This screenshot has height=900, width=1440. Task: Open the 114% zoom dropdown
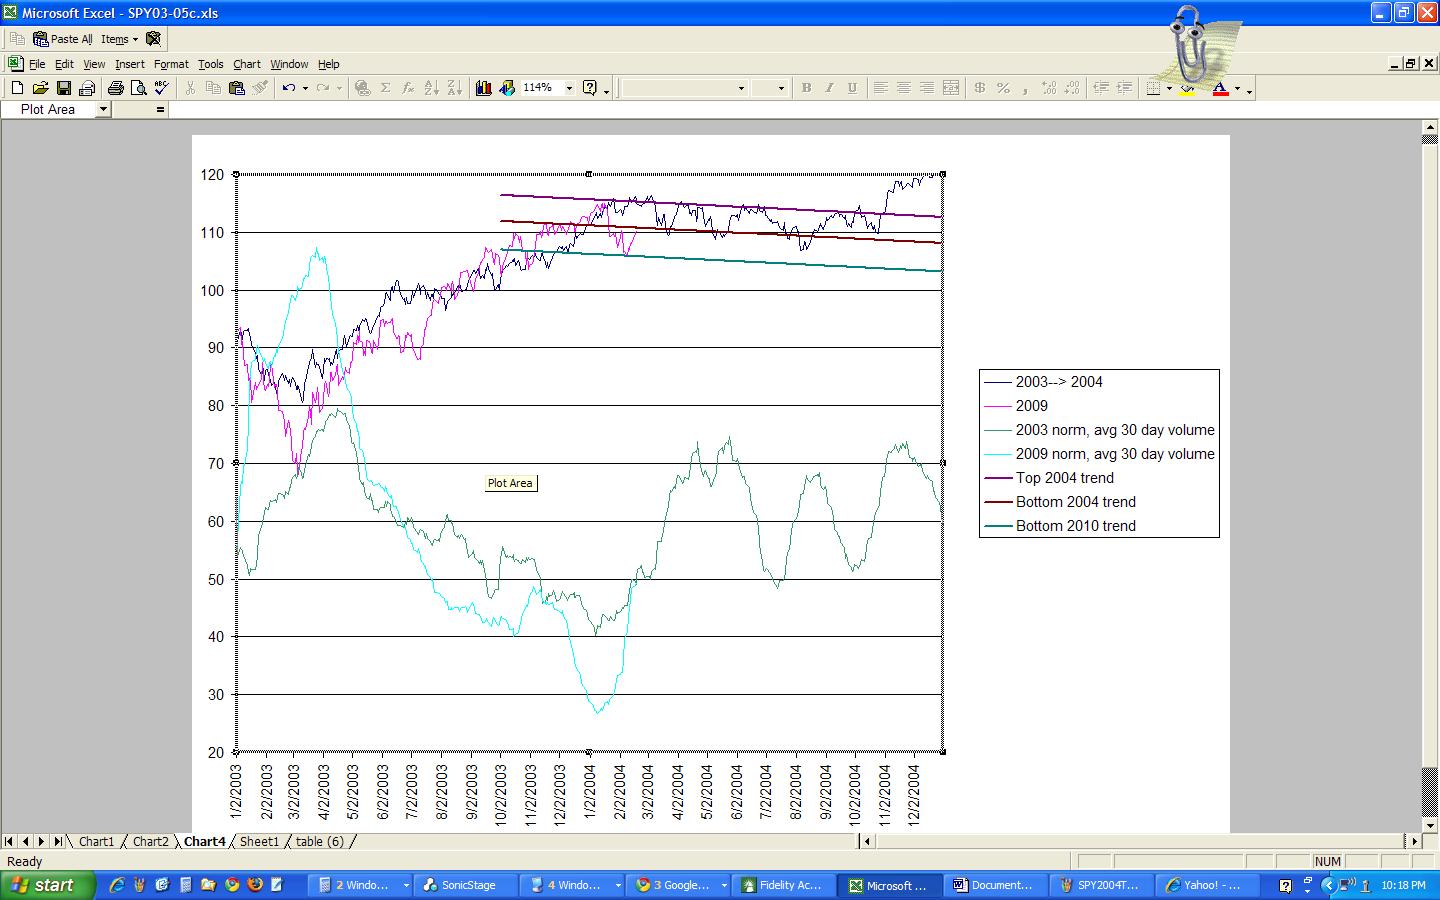tap(569, 88)
